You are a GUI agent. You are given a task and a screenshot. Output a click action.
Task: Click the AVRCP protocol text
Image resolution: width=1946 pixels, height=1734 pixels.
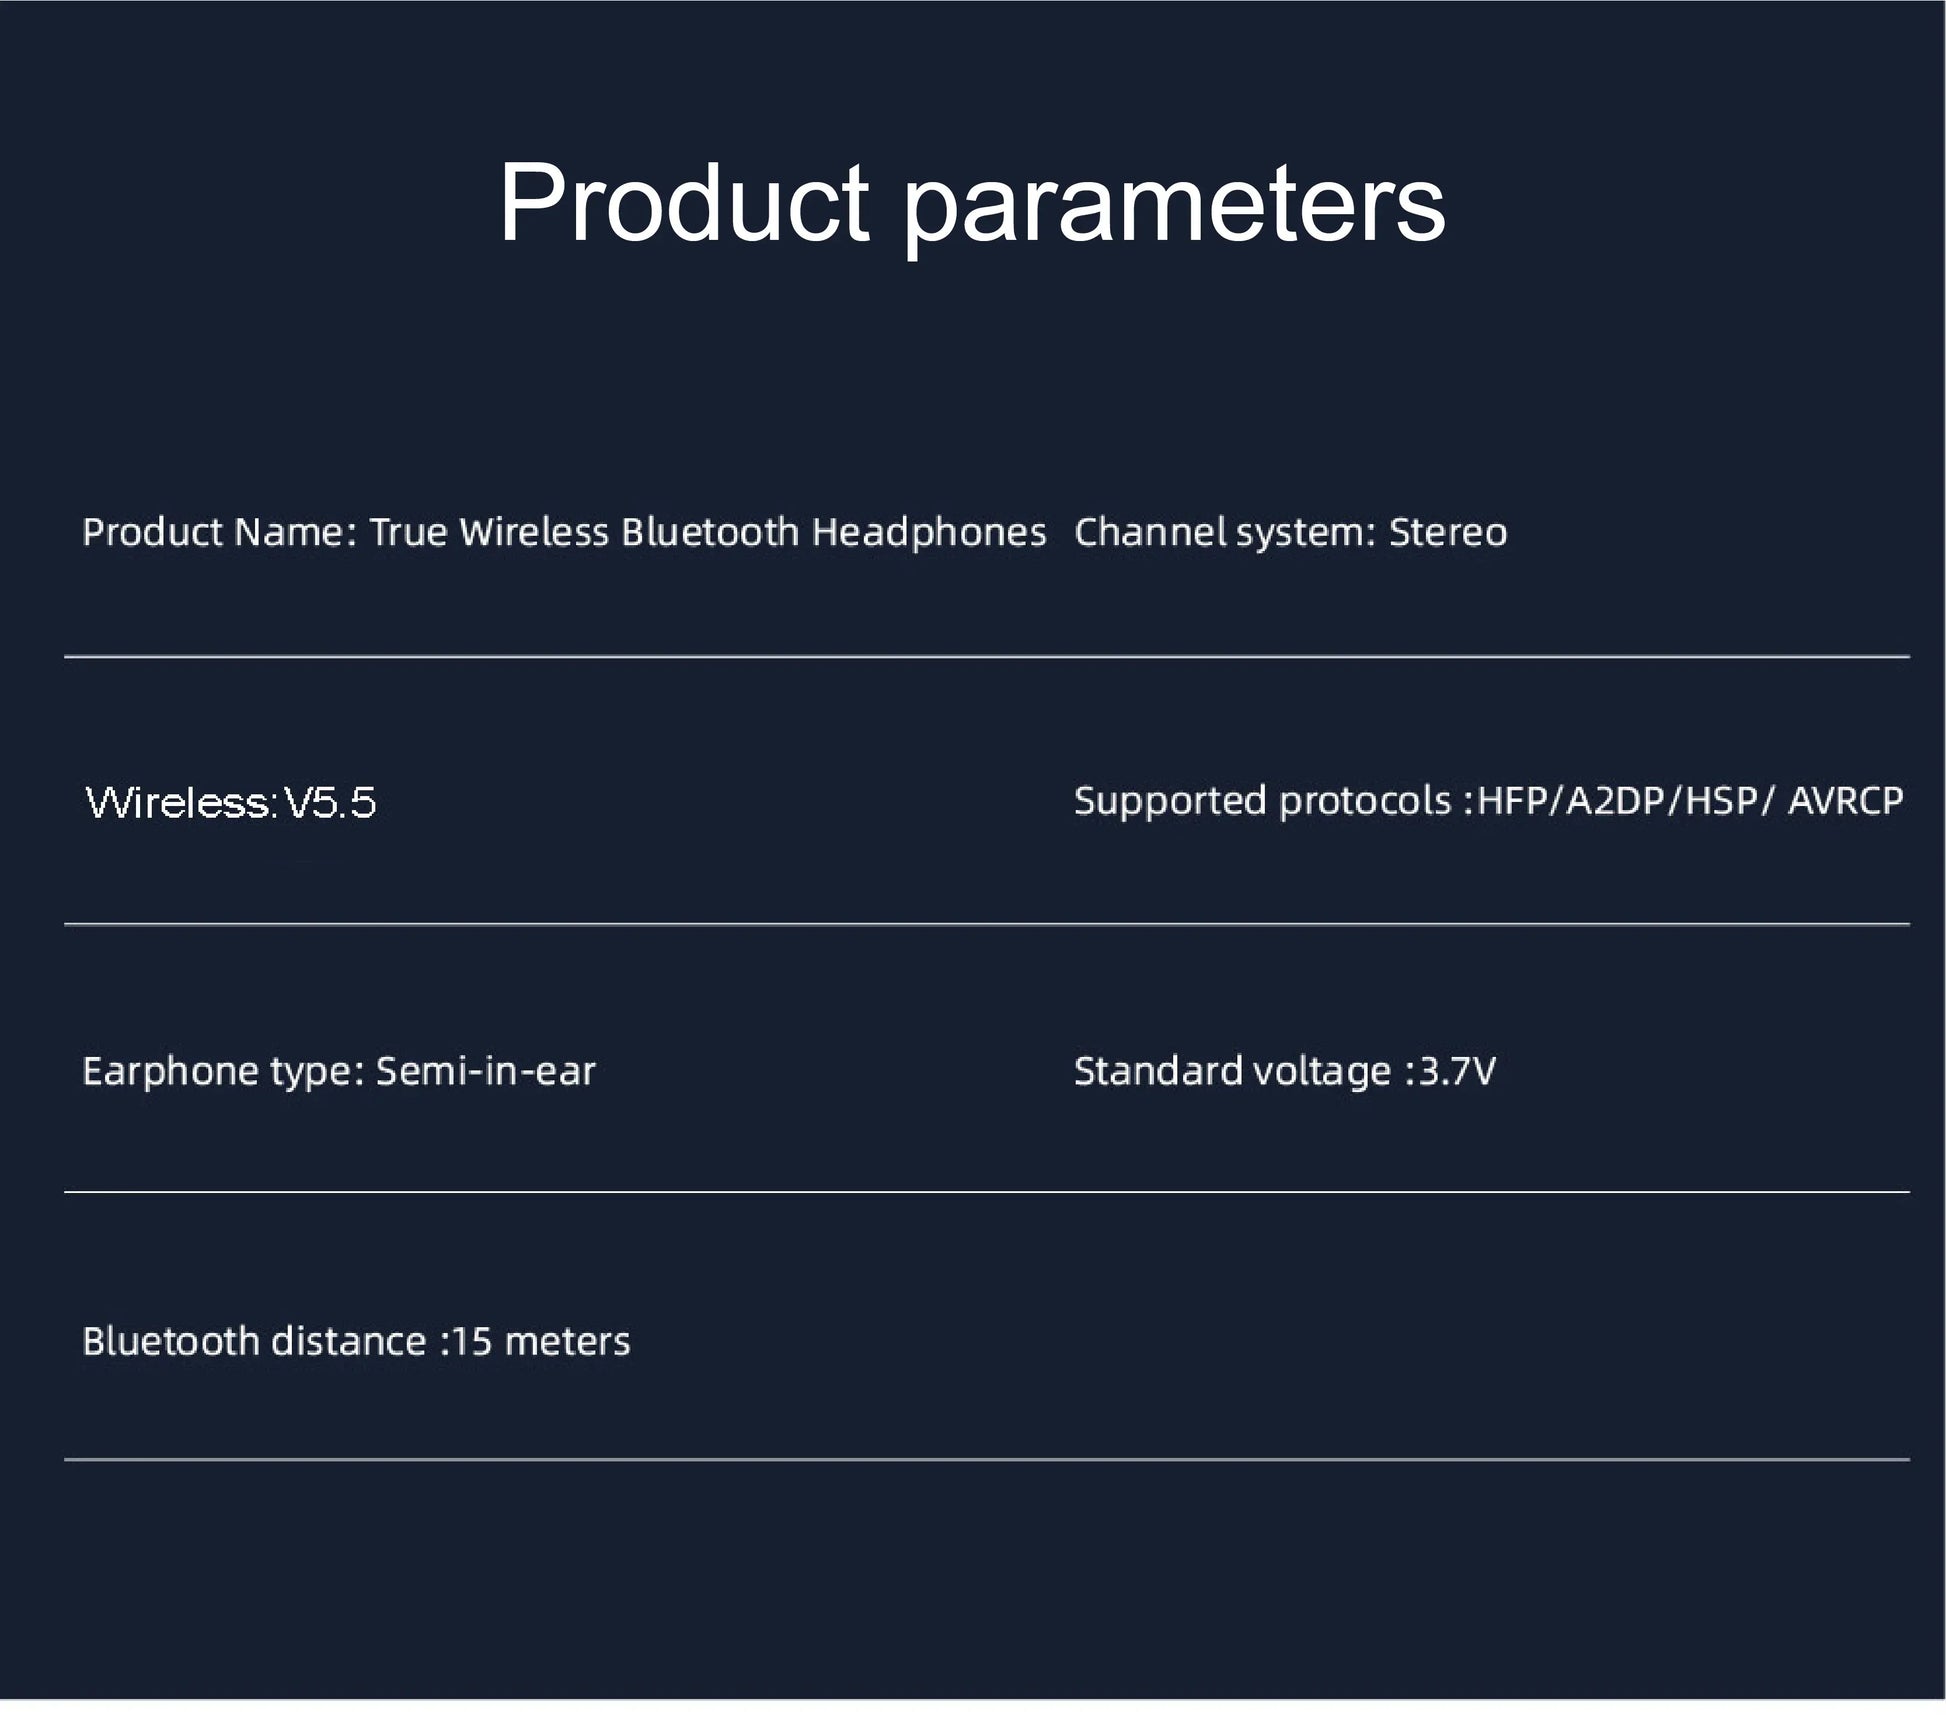(1845, 801)
